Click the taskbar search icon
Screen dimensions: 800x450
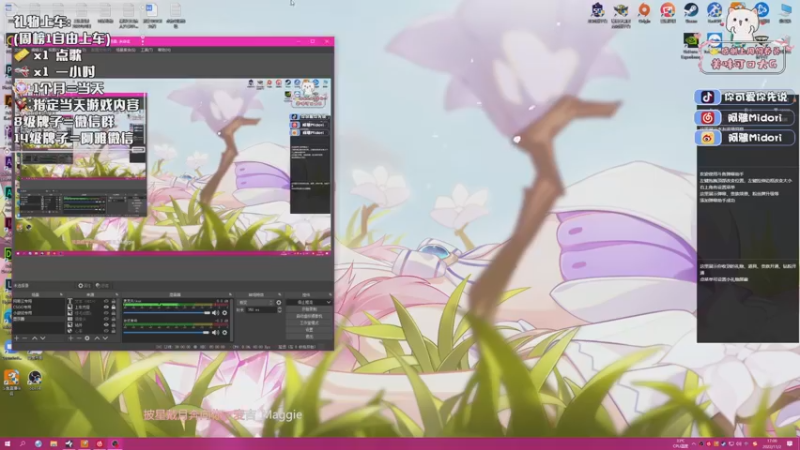pyautogui.click(x=22, y=444)
